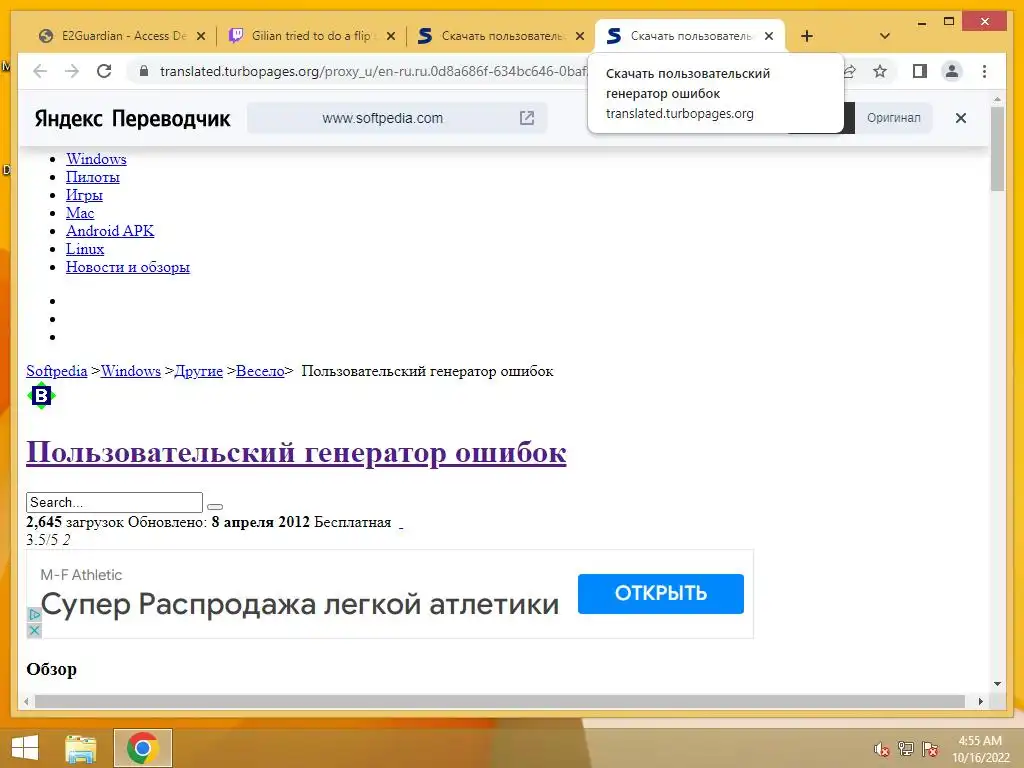The height and width of the screenshot is (768, 1024).
Task: Close the Yandex Translator bar
Action: click(x=961, y=118)
